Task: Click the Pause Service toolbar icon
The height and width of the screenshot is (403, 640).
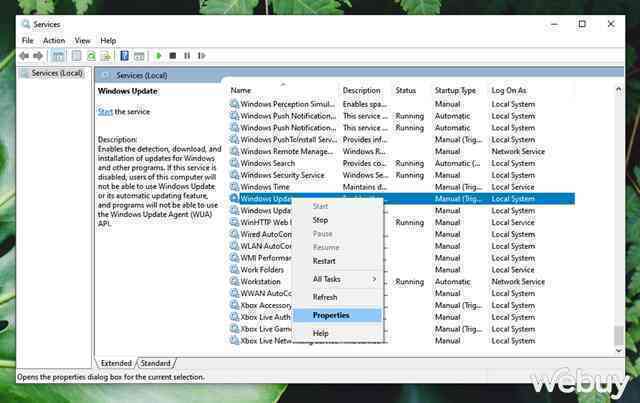Action: 187,56
